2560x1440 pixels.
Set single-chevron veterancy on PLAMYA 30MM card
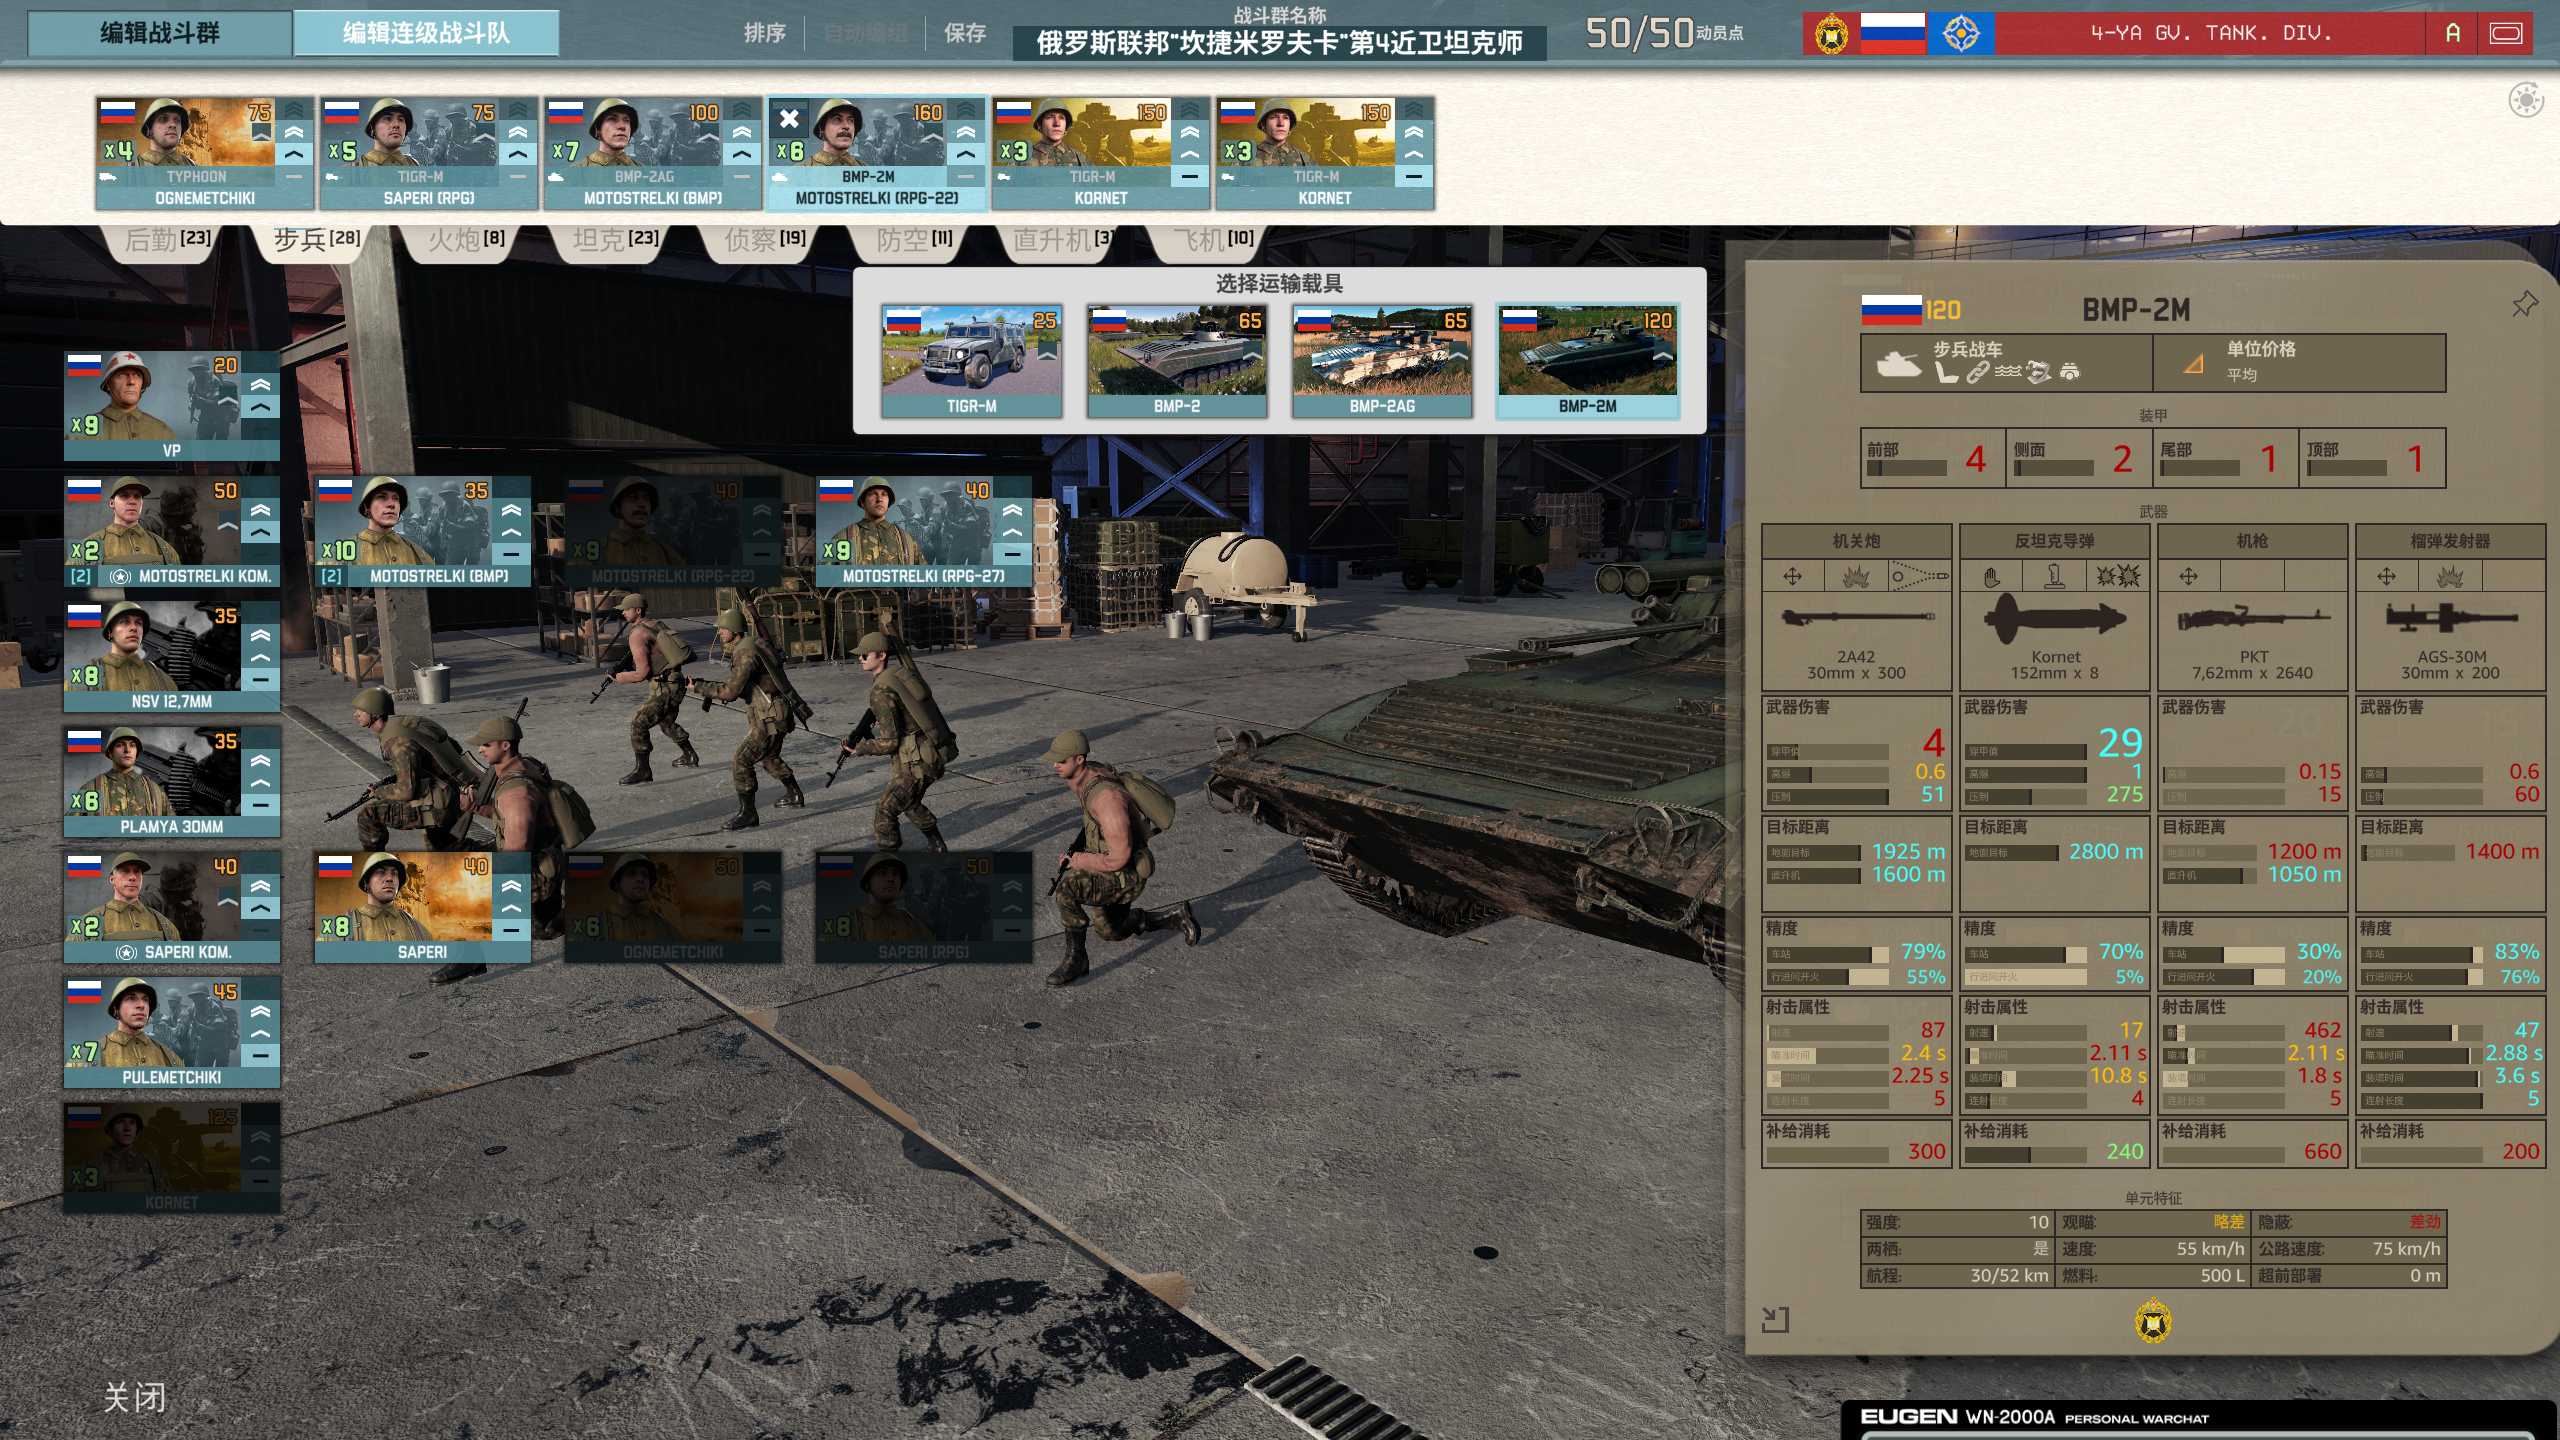point(260,783)
